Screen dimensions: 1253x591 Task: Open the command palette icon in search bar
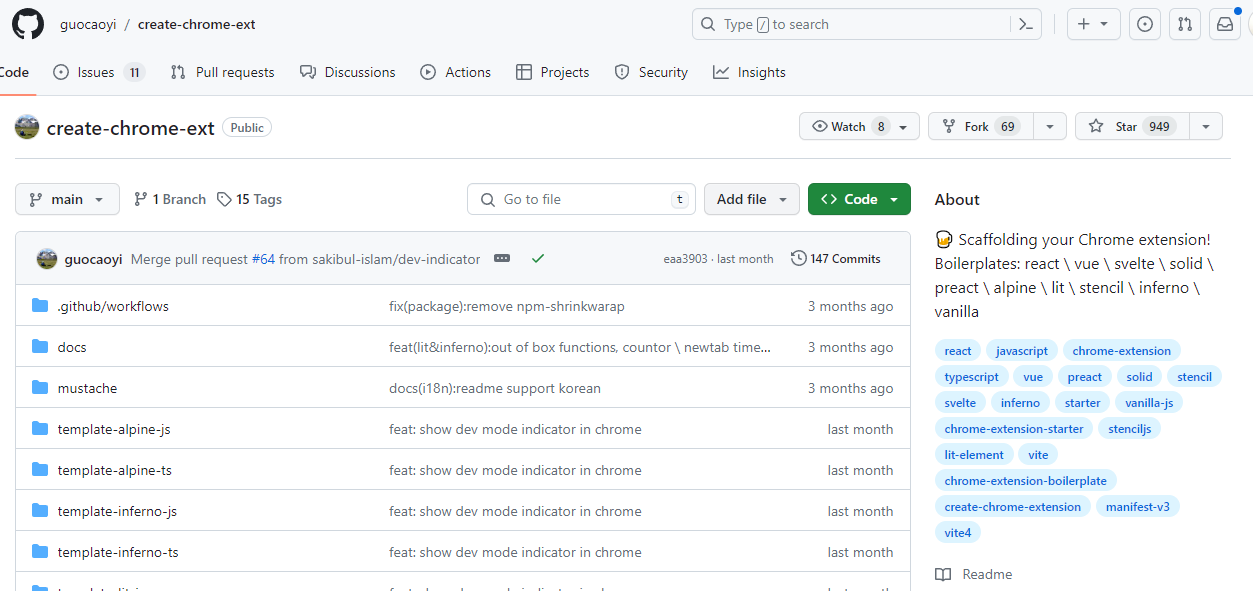click(1025, 24)
